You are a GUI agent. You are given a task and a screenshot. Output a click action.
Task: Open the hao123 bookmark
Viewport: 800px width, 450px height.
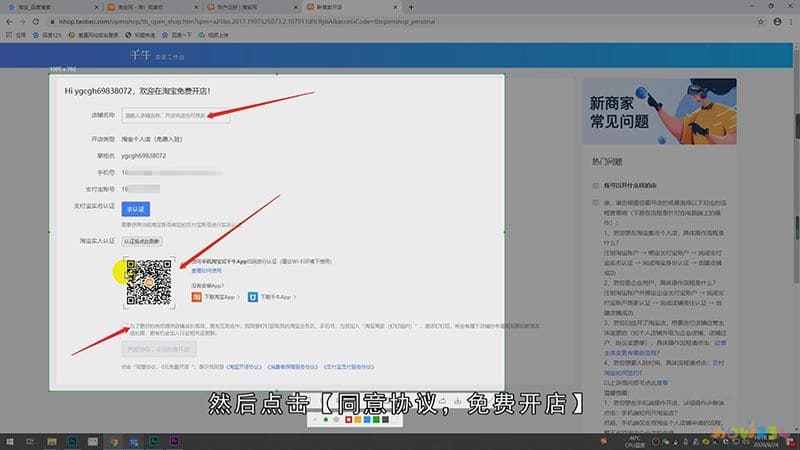[x=47, y=35]
